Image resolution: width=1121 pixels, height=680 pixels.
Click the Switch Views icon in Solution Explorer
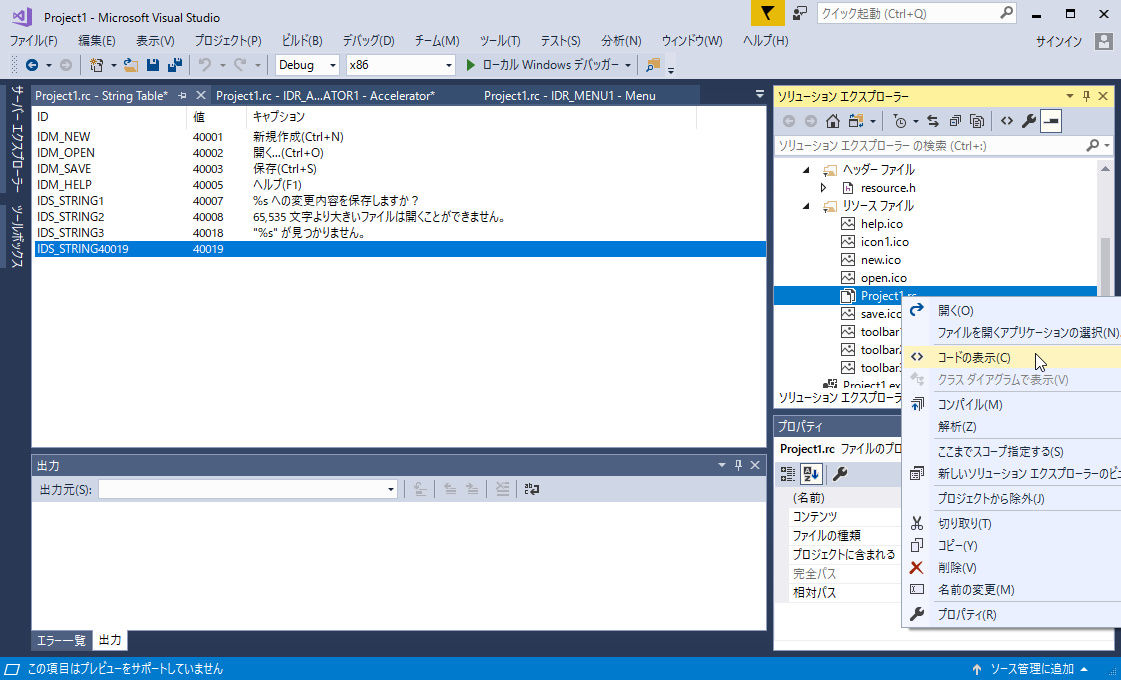tap(856, 122)
